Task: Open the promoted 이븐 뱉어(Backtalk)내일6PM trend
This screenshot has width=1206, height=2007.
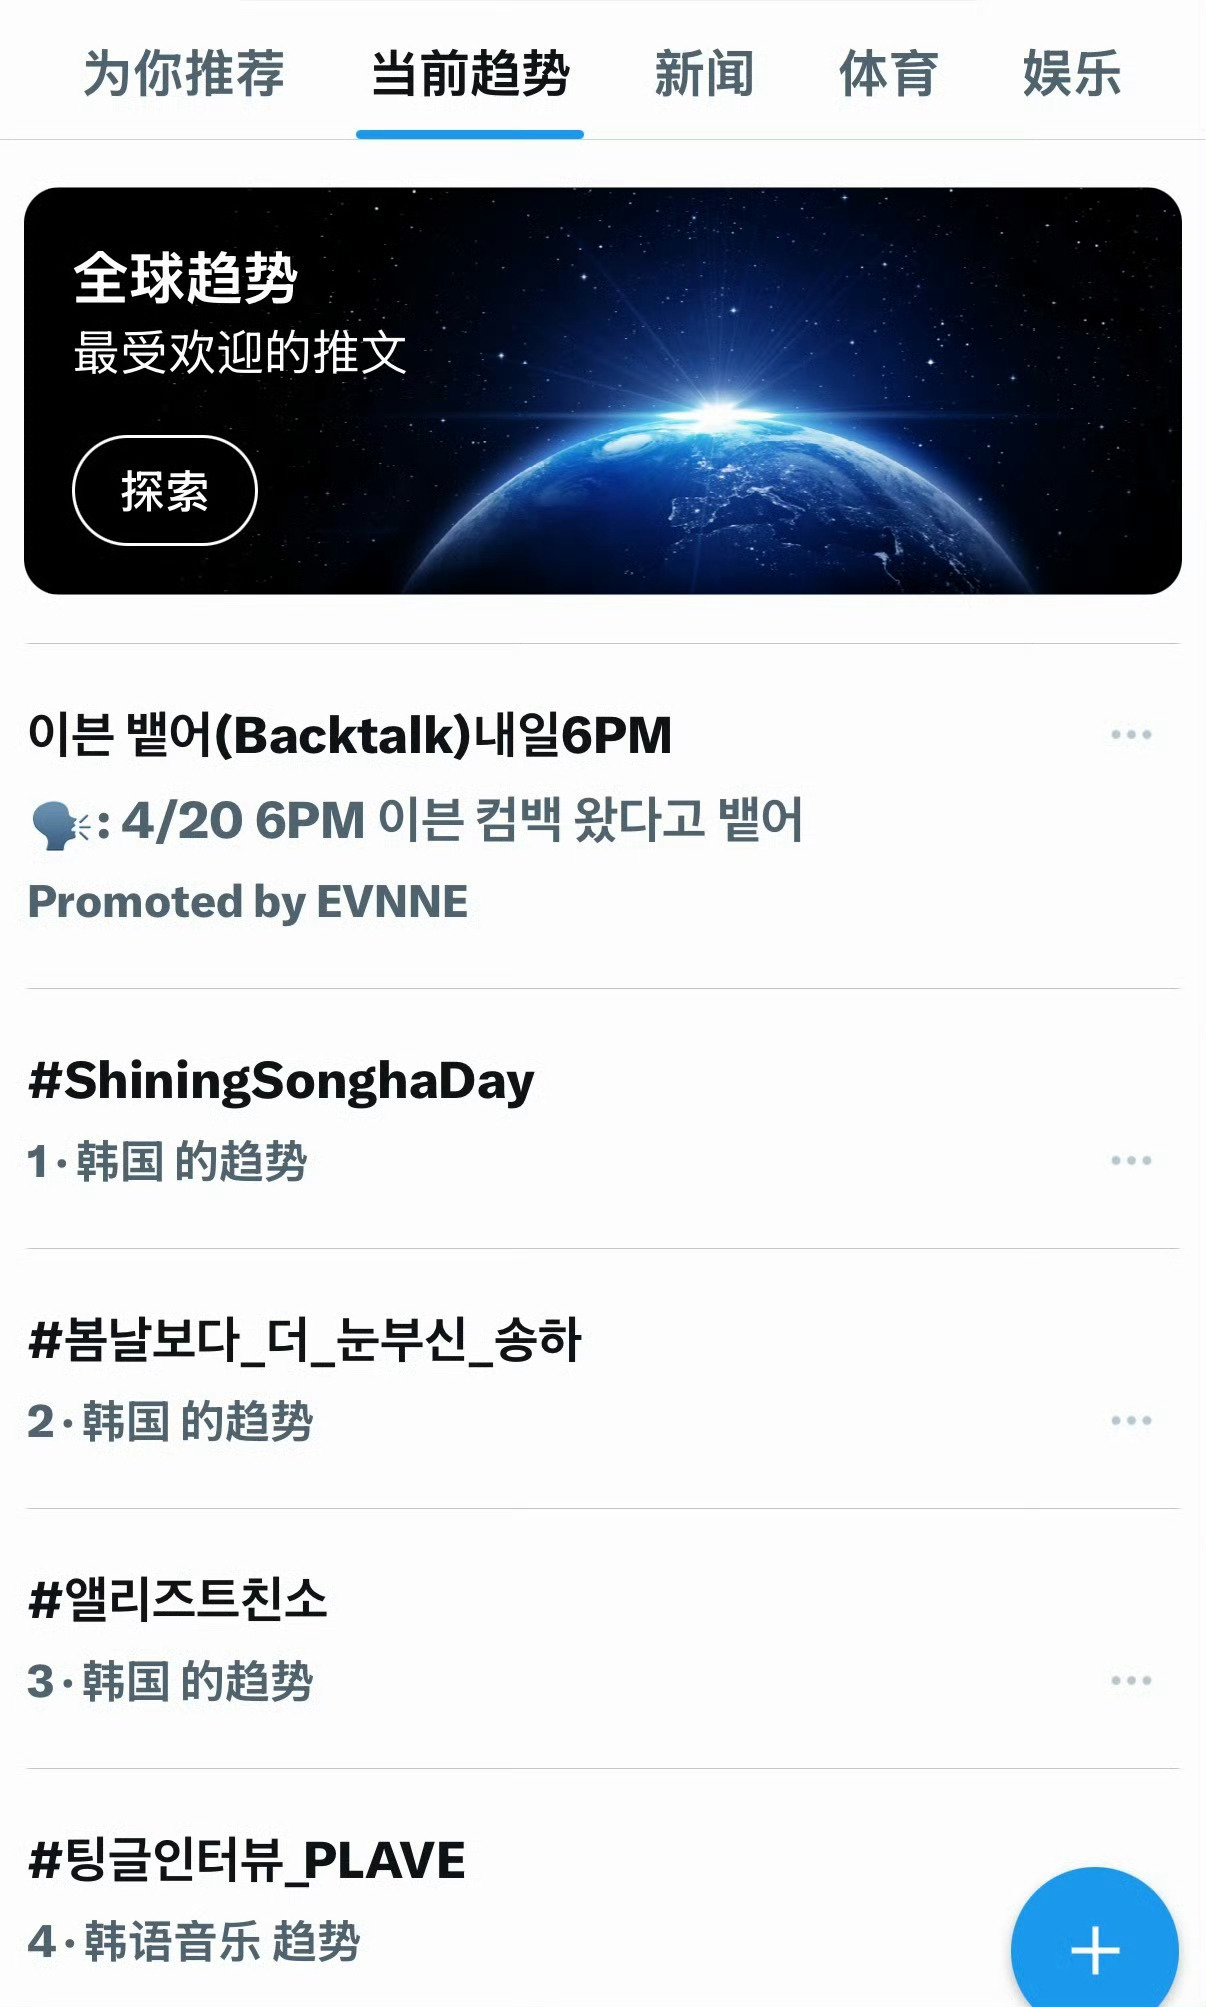Action: point(350,735)
